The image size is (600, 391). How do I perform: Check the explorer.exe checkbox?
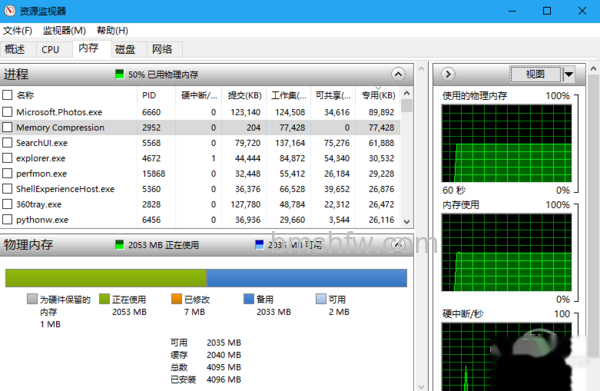(x=7, y=158)
